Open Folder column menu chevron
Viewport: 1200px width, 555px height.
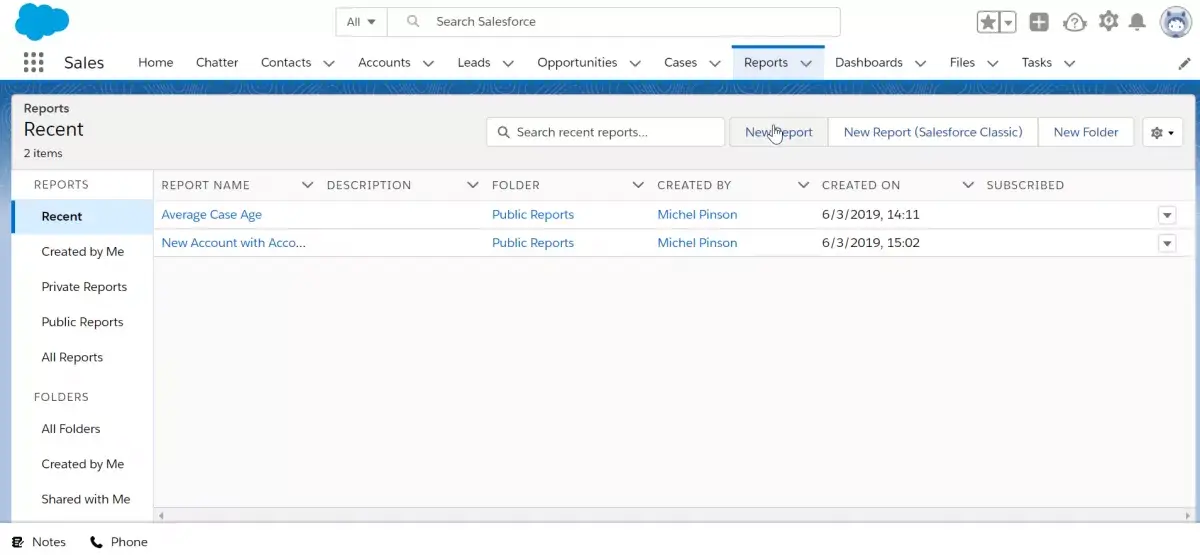[638, 185]
